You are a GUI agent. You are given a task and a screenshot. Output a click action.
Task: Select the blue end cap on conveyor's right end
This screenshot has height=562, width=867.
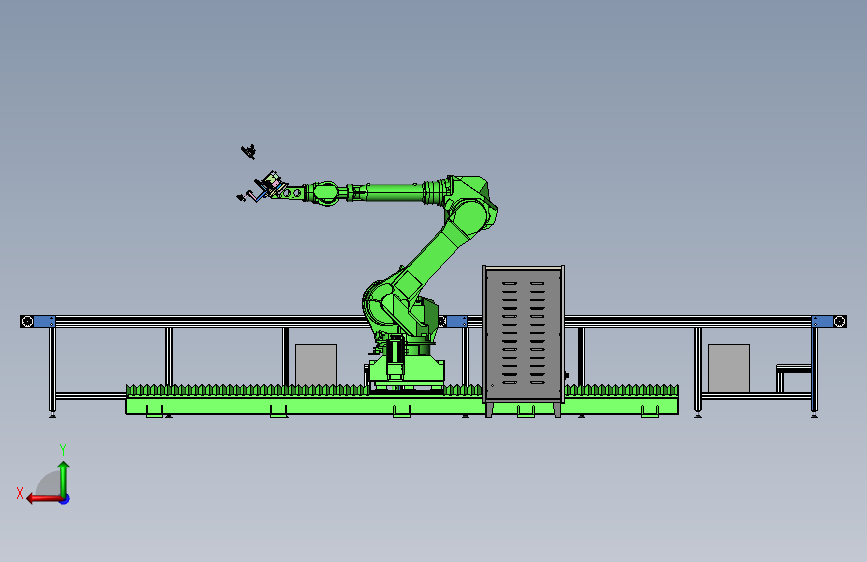tap(822, 321)
